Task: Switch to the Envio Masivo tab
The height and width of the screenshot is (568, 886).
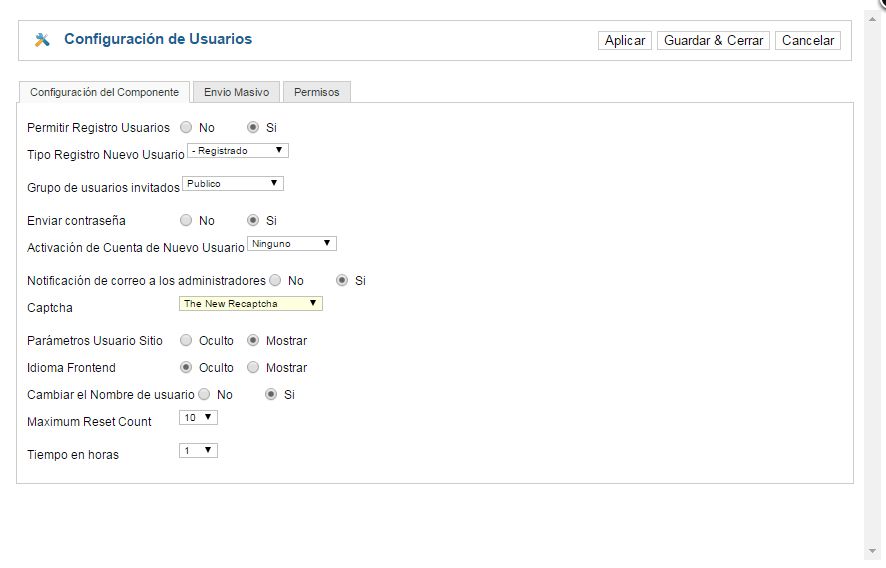Action: 236,92
